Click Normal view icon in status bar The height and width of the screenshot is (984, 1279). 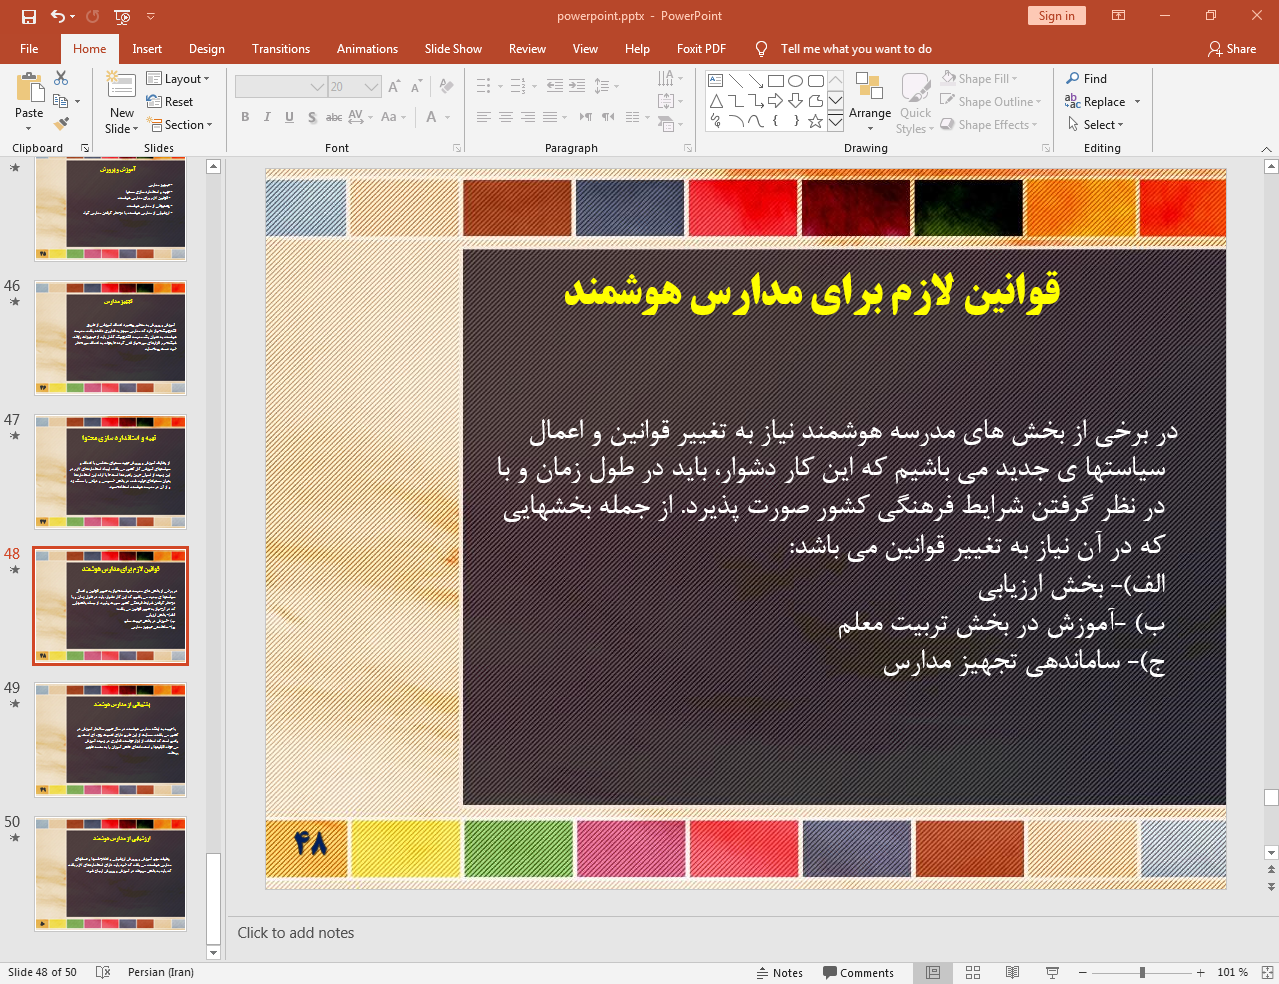[x=933, y=972]
